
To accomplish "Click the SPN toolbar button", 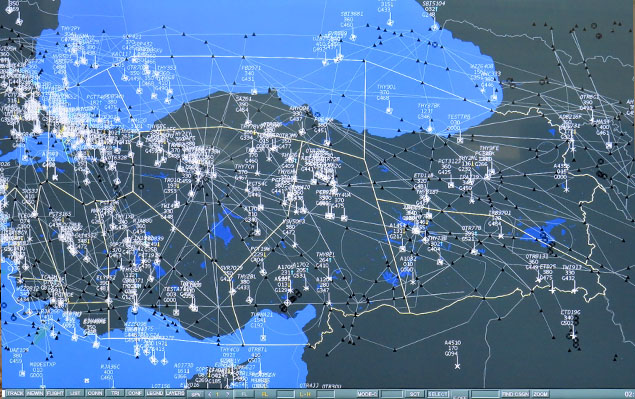I will (196, 394).
